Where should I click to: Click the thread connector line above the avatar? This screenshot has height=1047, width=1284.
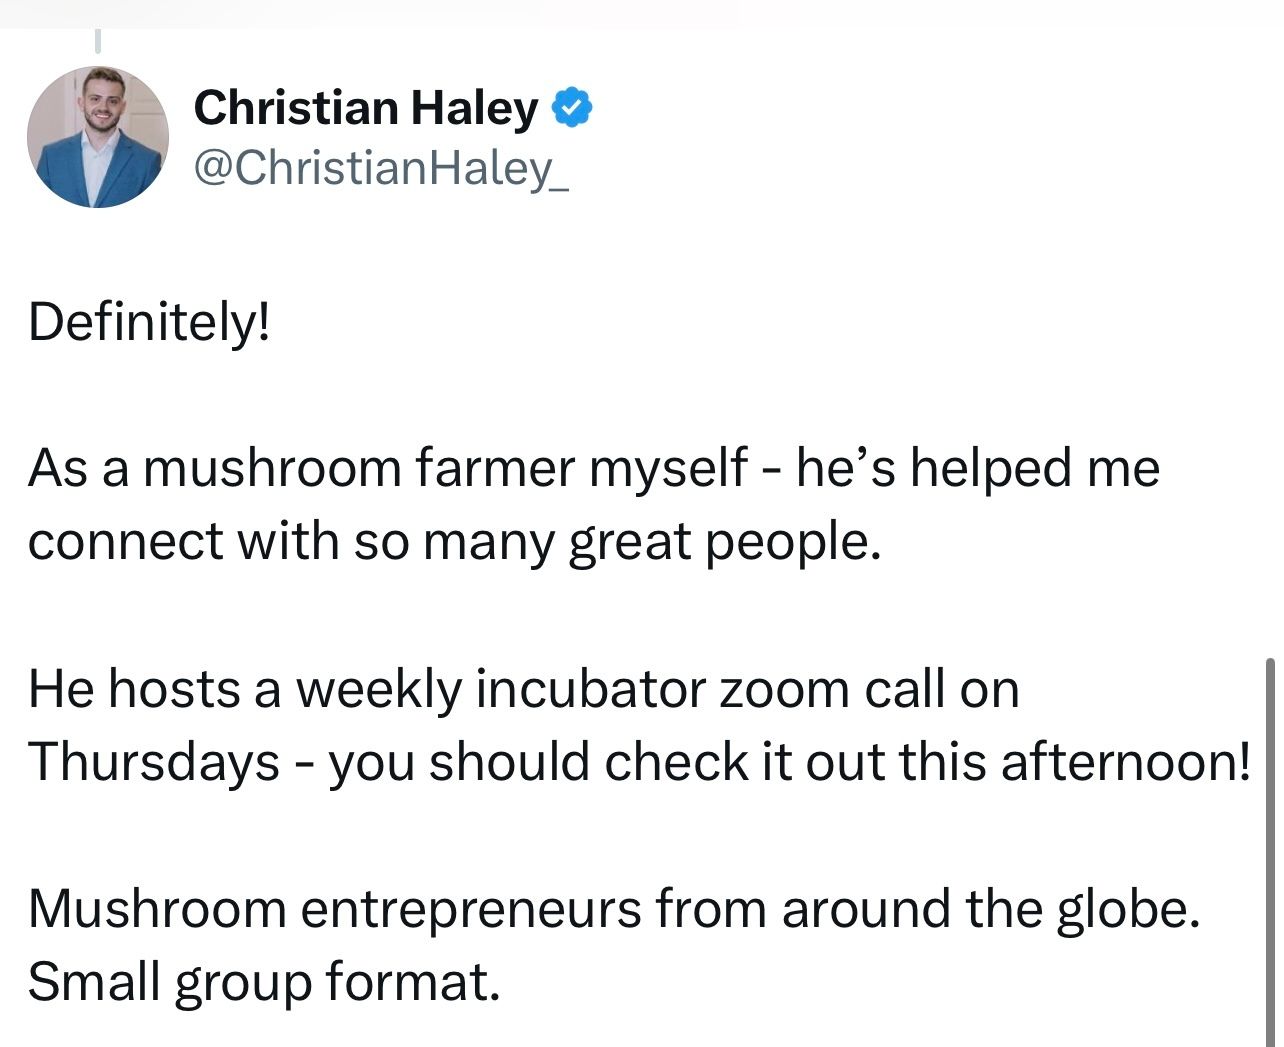click(x=98, y=40)
